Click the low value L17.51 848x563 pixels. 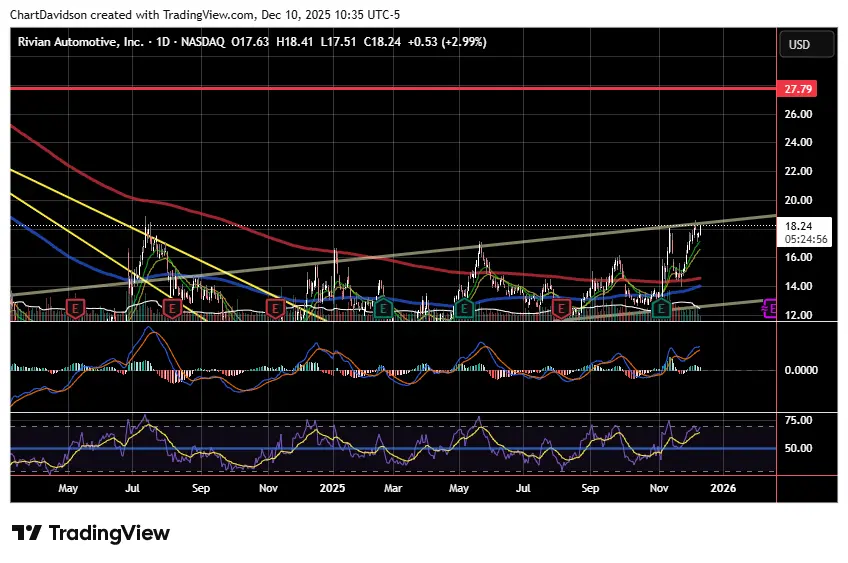[338, 42]
